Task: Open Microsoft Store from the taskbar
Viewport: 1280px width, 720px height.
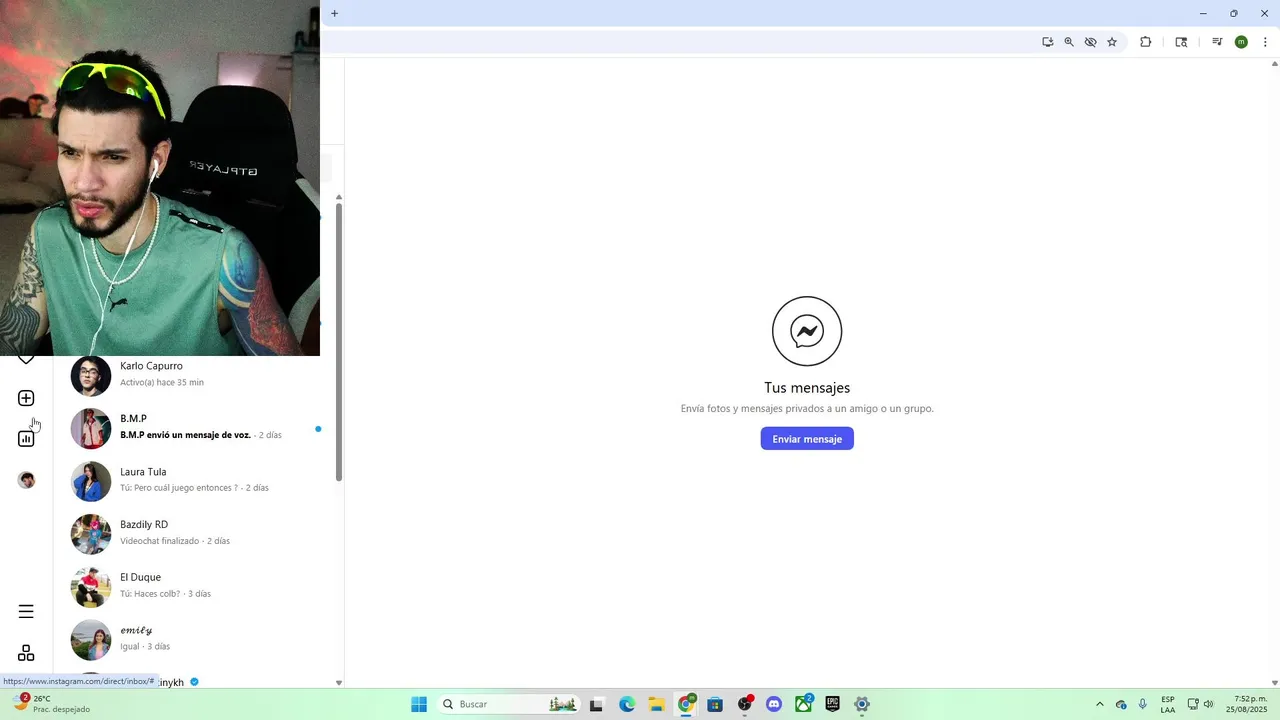Action: [x=715, y=704]
